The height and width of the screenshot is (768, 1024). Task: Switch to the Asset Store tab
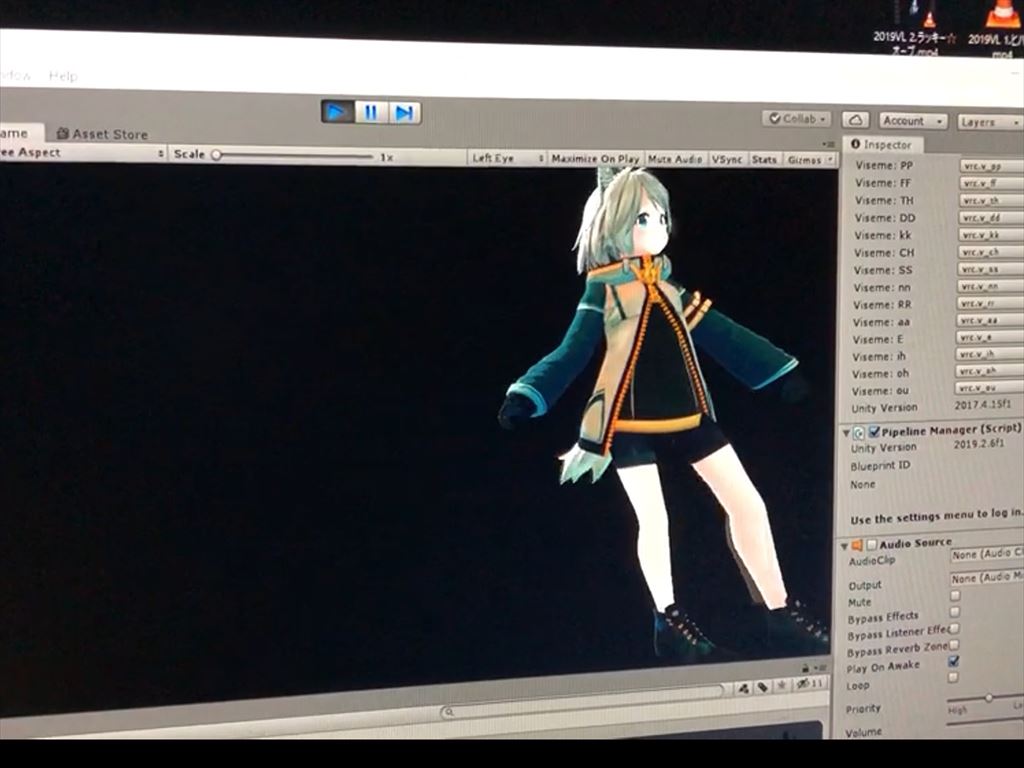click(x=103, y=134)
